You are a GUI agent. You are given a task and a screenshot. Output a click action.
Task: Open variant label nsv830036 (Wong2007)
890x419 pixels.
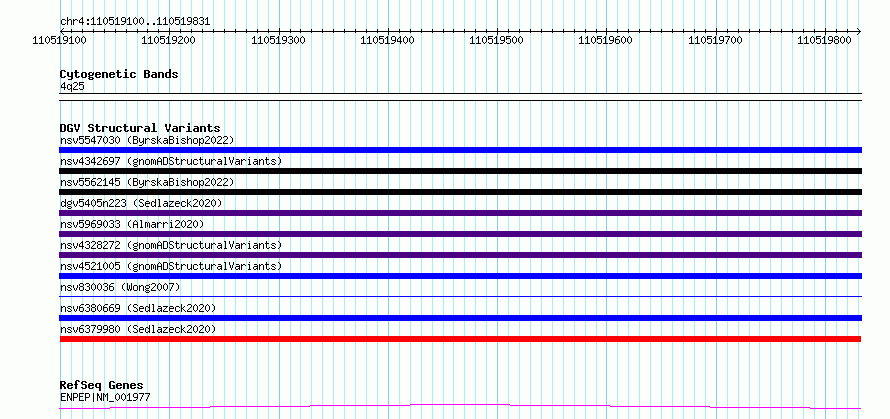coord(120,287)
